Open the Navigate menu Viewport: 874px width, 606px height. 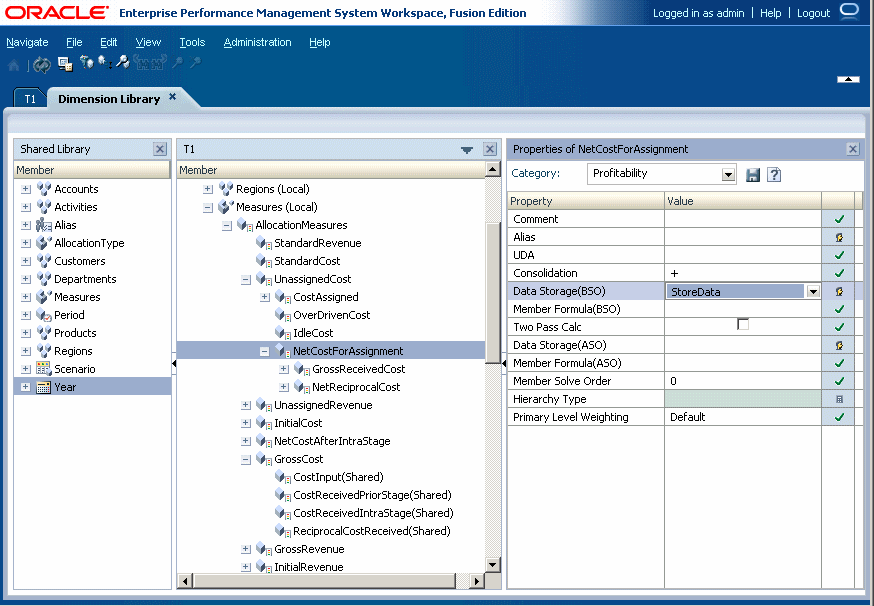point(27,42)
